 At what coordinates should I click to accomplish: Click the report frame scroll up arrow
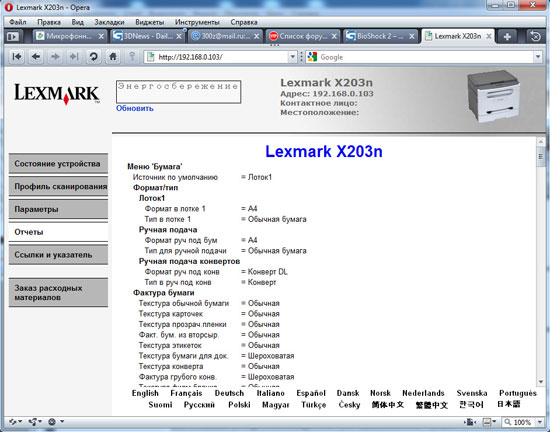(x=541, y=142)
